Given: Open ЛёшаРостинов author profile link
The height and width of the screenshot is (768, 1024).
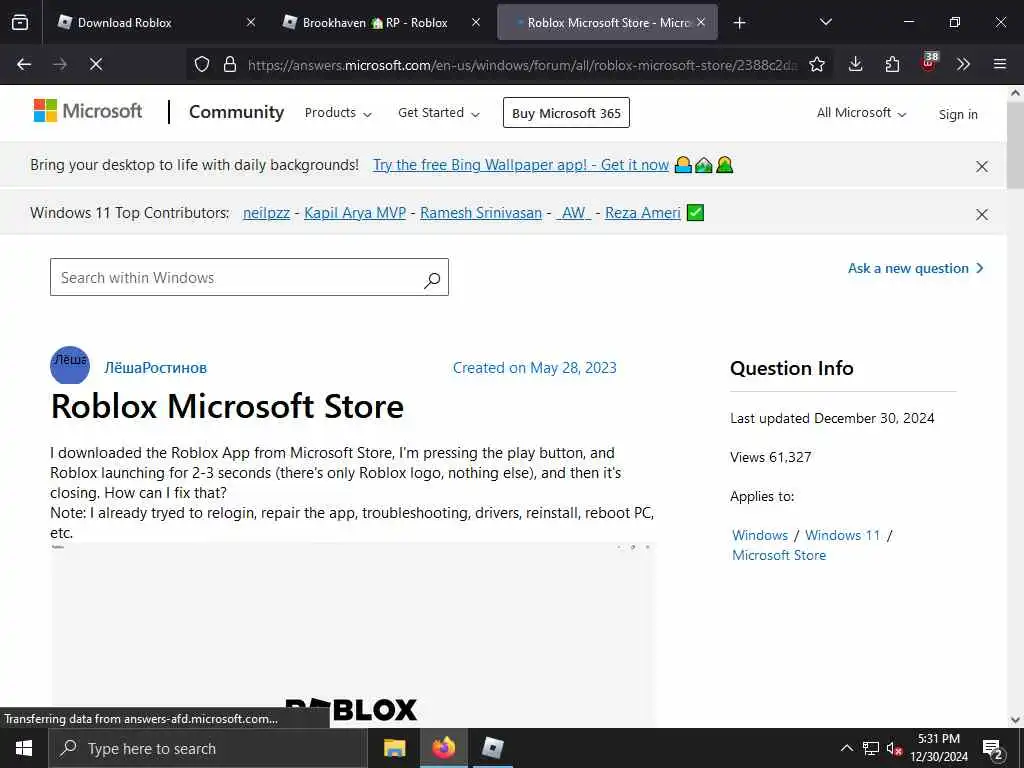Looking at the screenshot, I should (155, 368).
